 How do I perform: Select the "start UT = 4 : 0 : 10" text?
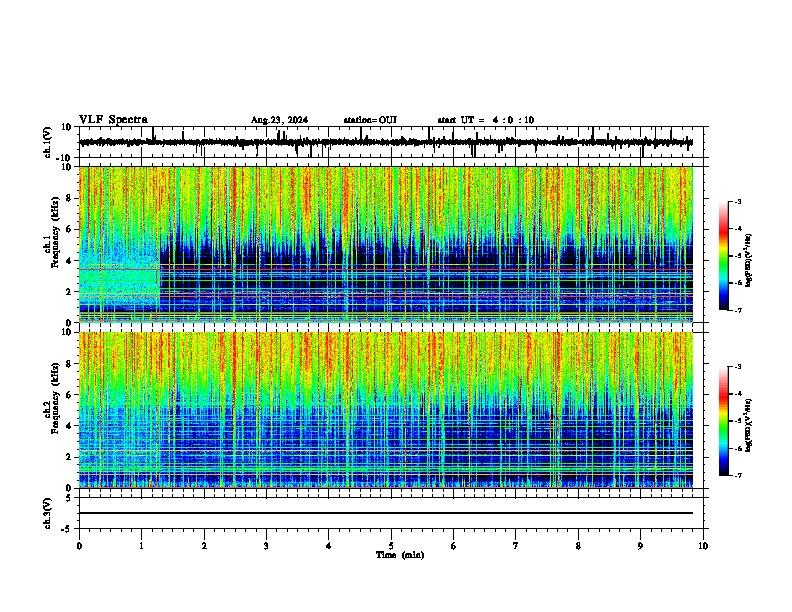[485, 120]
